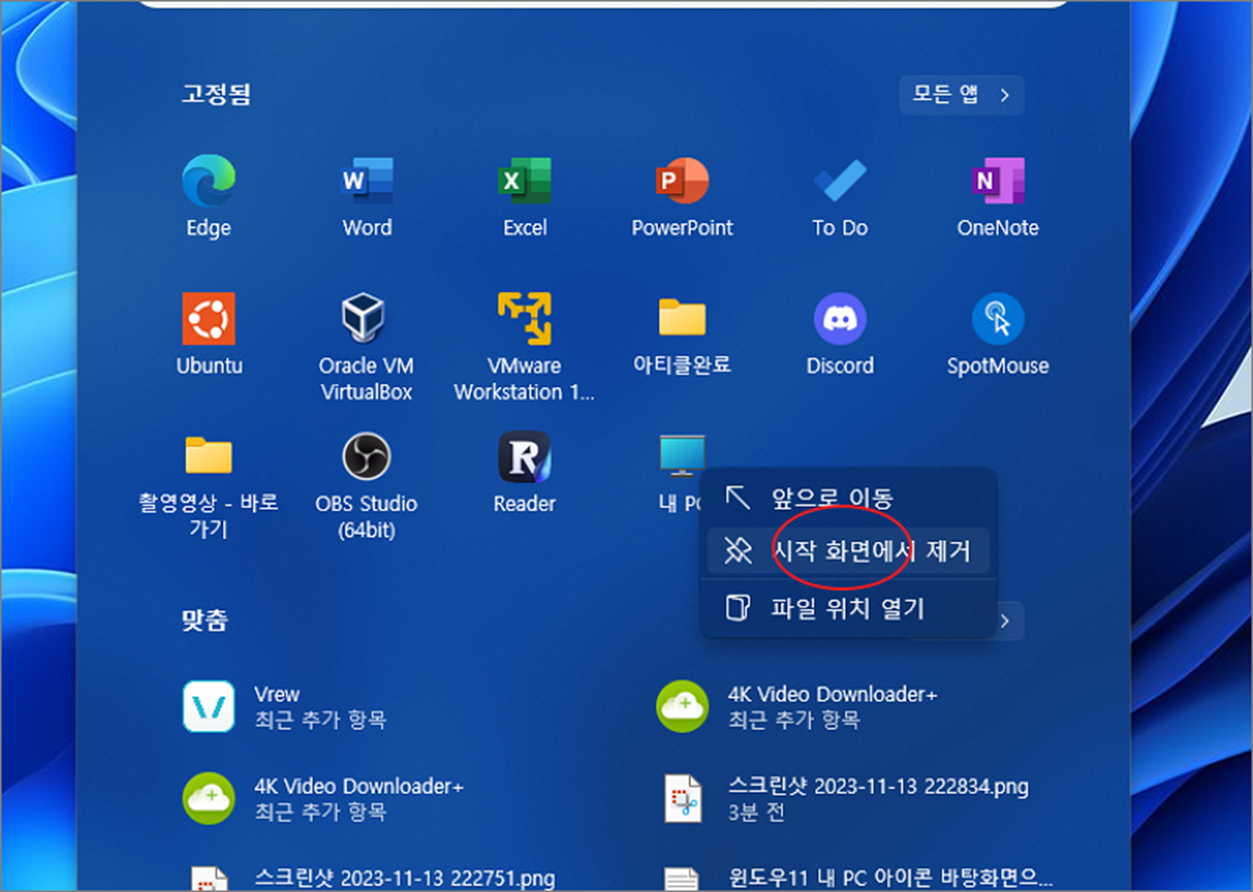Image resolution: width=1253 pixels, height=892 pixels.
Task: Open the Edge pinned app
Action: (208, 182)
